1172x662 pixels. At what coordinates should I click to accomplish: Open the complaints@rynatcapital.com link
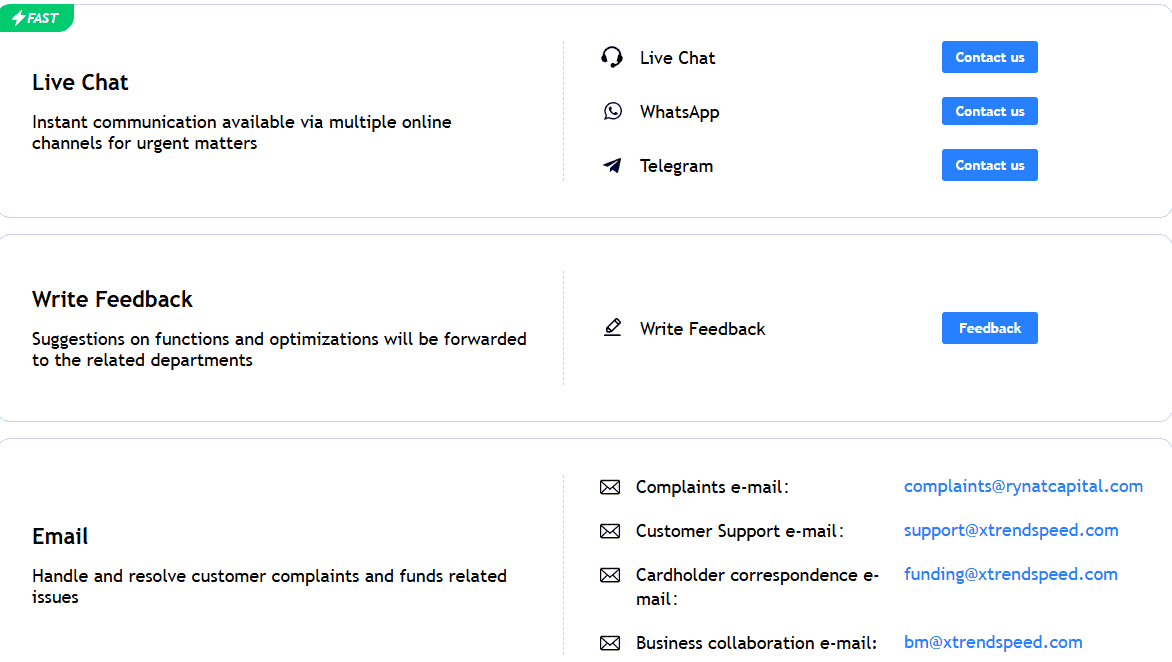[x=1023, y=486]
